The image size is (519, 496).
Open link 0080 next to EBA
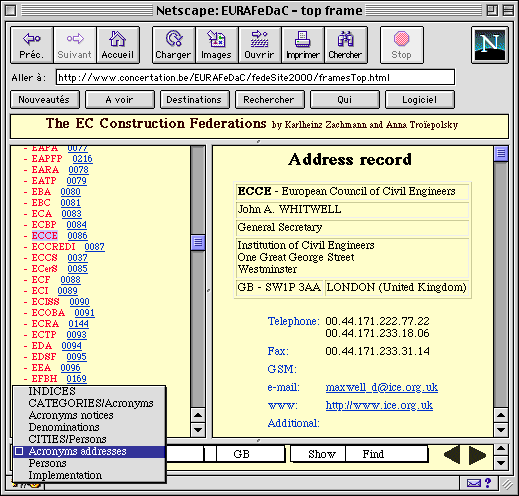[x=70, y=192]
